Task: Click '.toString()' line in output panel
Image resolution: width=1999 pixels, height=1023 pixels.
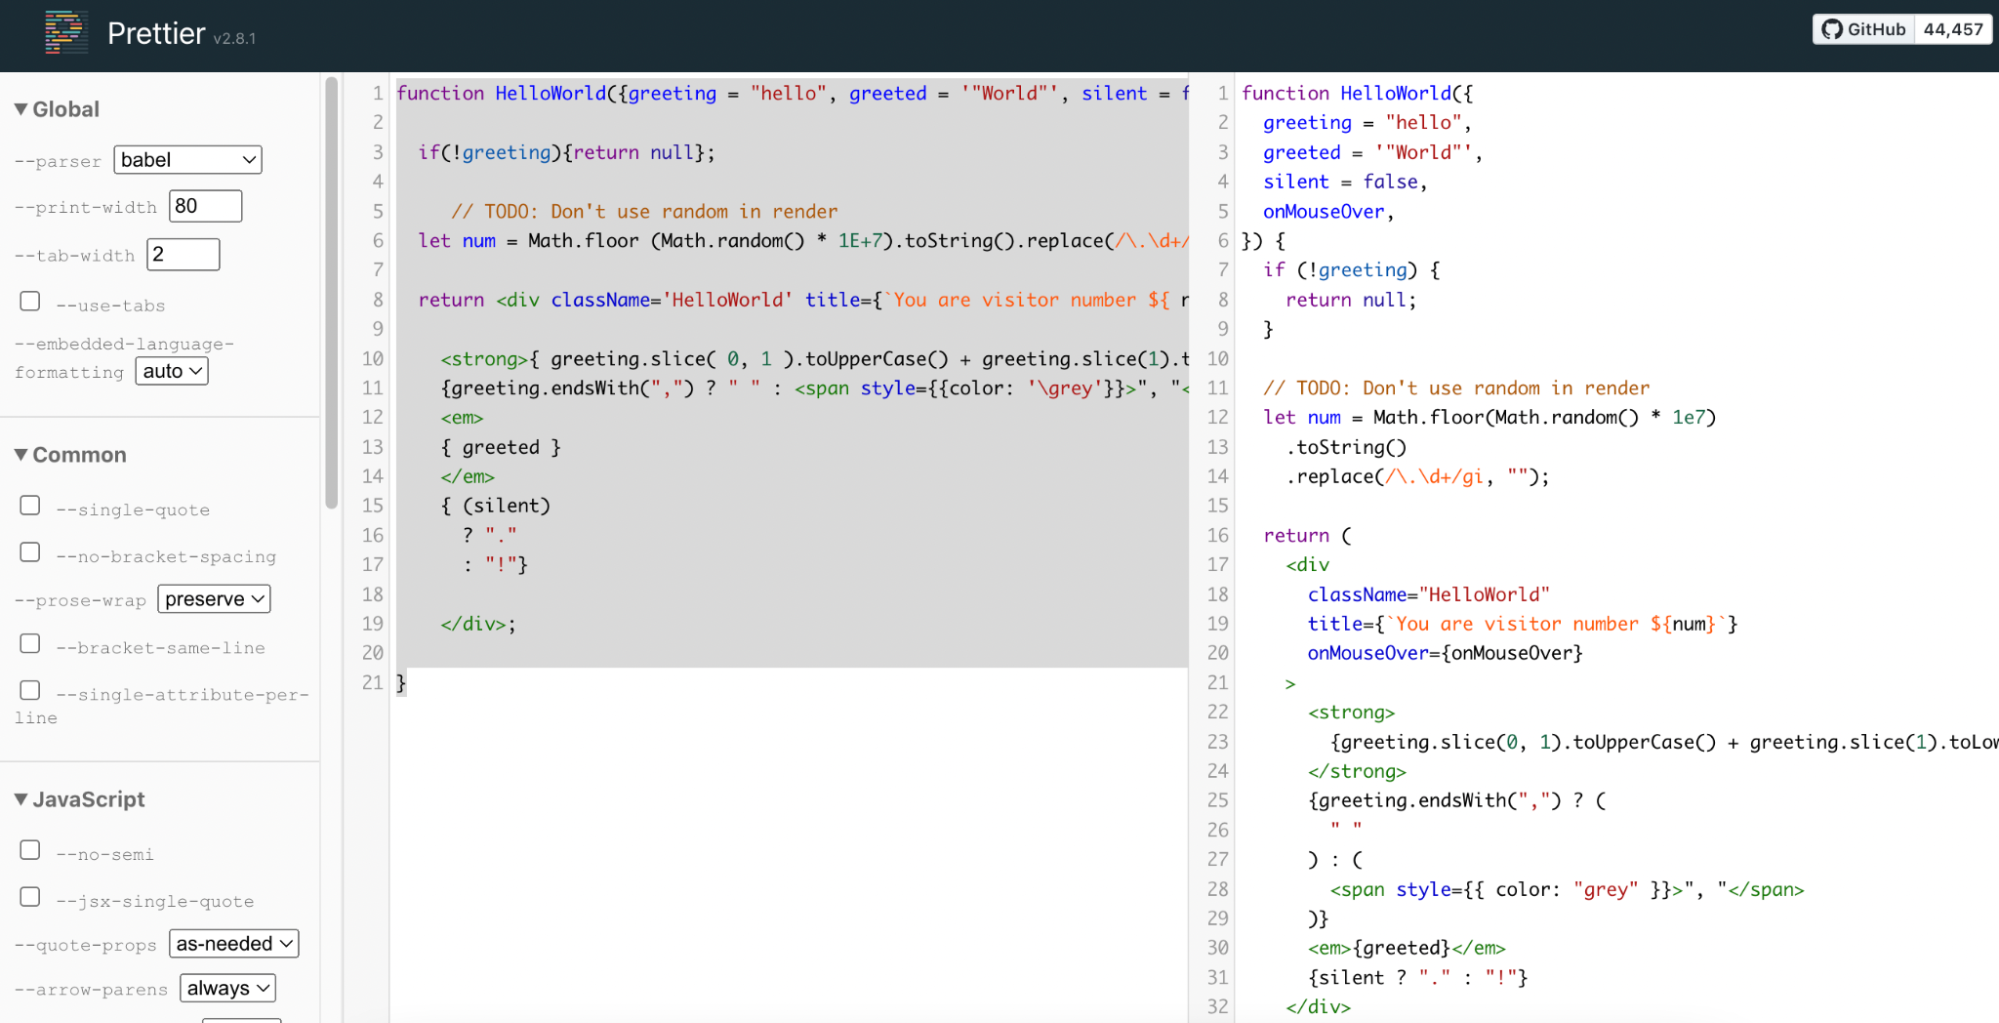Action: [x=1346, y=447]
